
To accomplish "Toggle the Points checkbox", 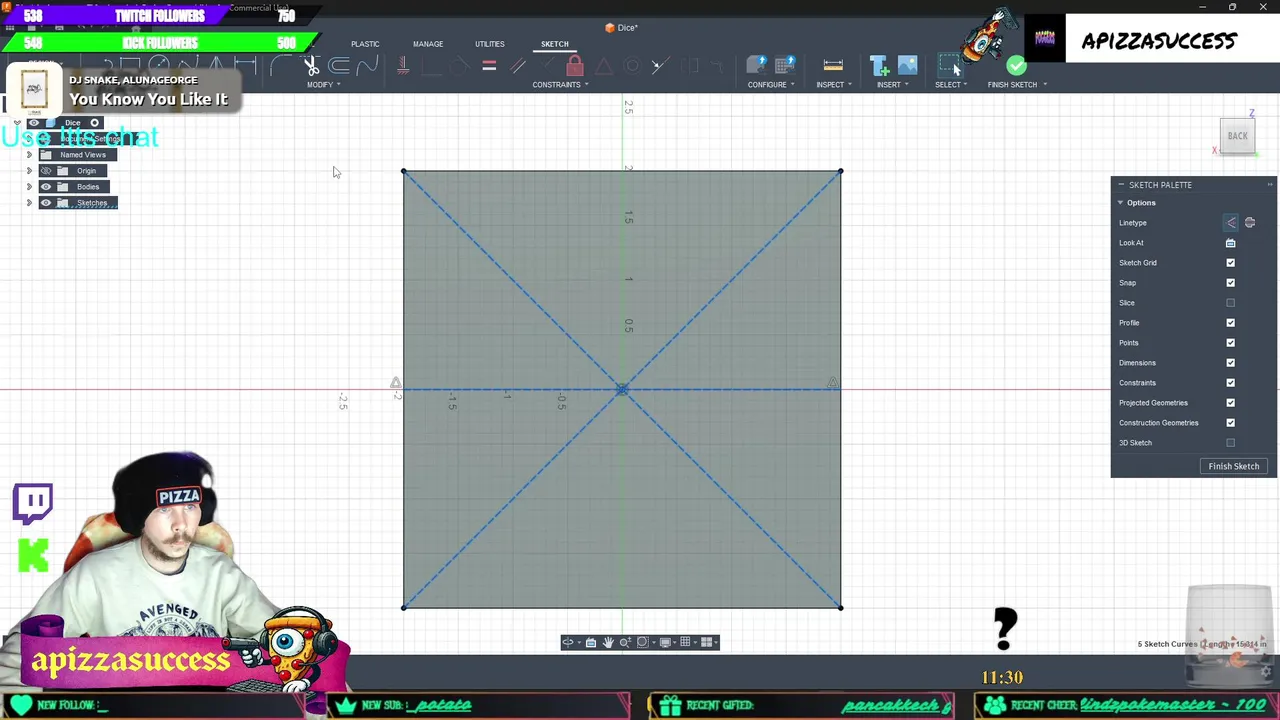I will pos(1230,343).
